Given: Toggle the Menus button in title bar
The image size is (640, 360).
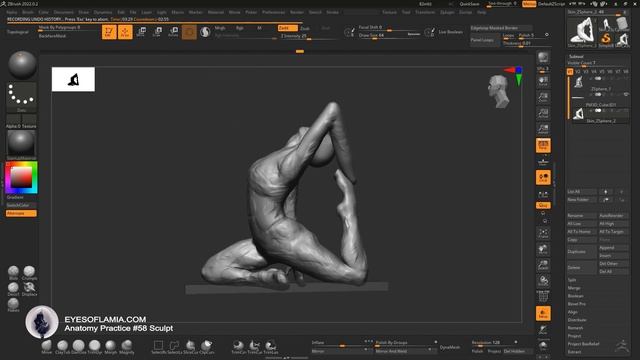Looking at the screenshot, I should [x=529, y=4].
